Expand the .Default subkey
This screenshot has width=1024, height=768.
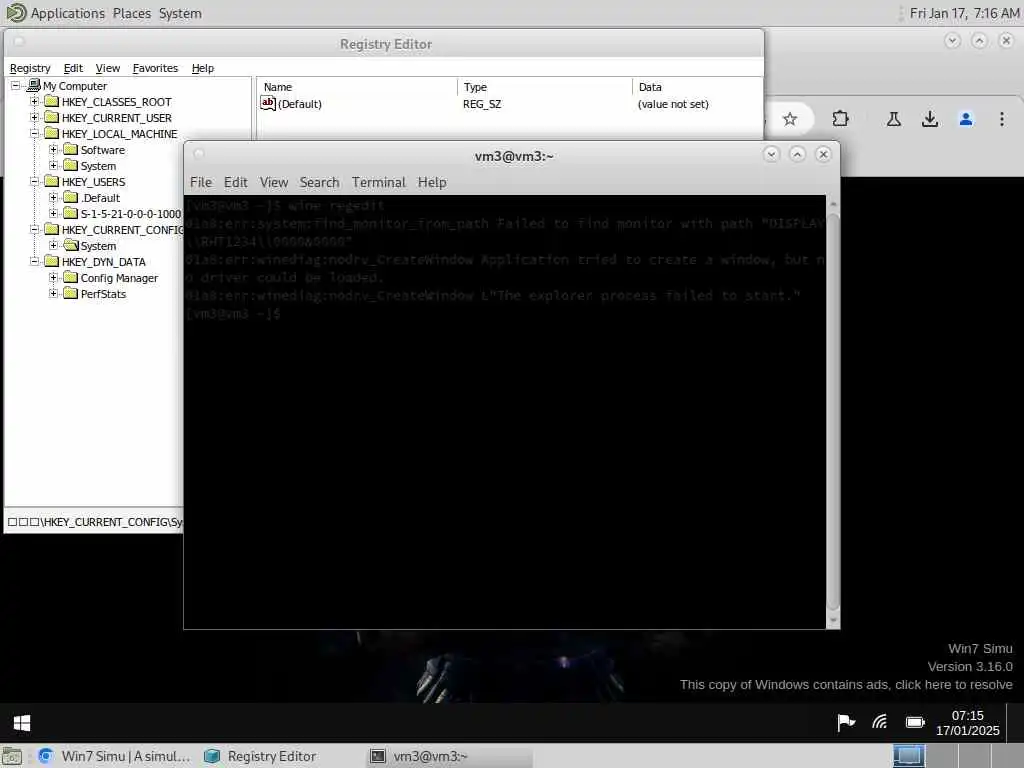pyautogui.click(x=54, y=198)
